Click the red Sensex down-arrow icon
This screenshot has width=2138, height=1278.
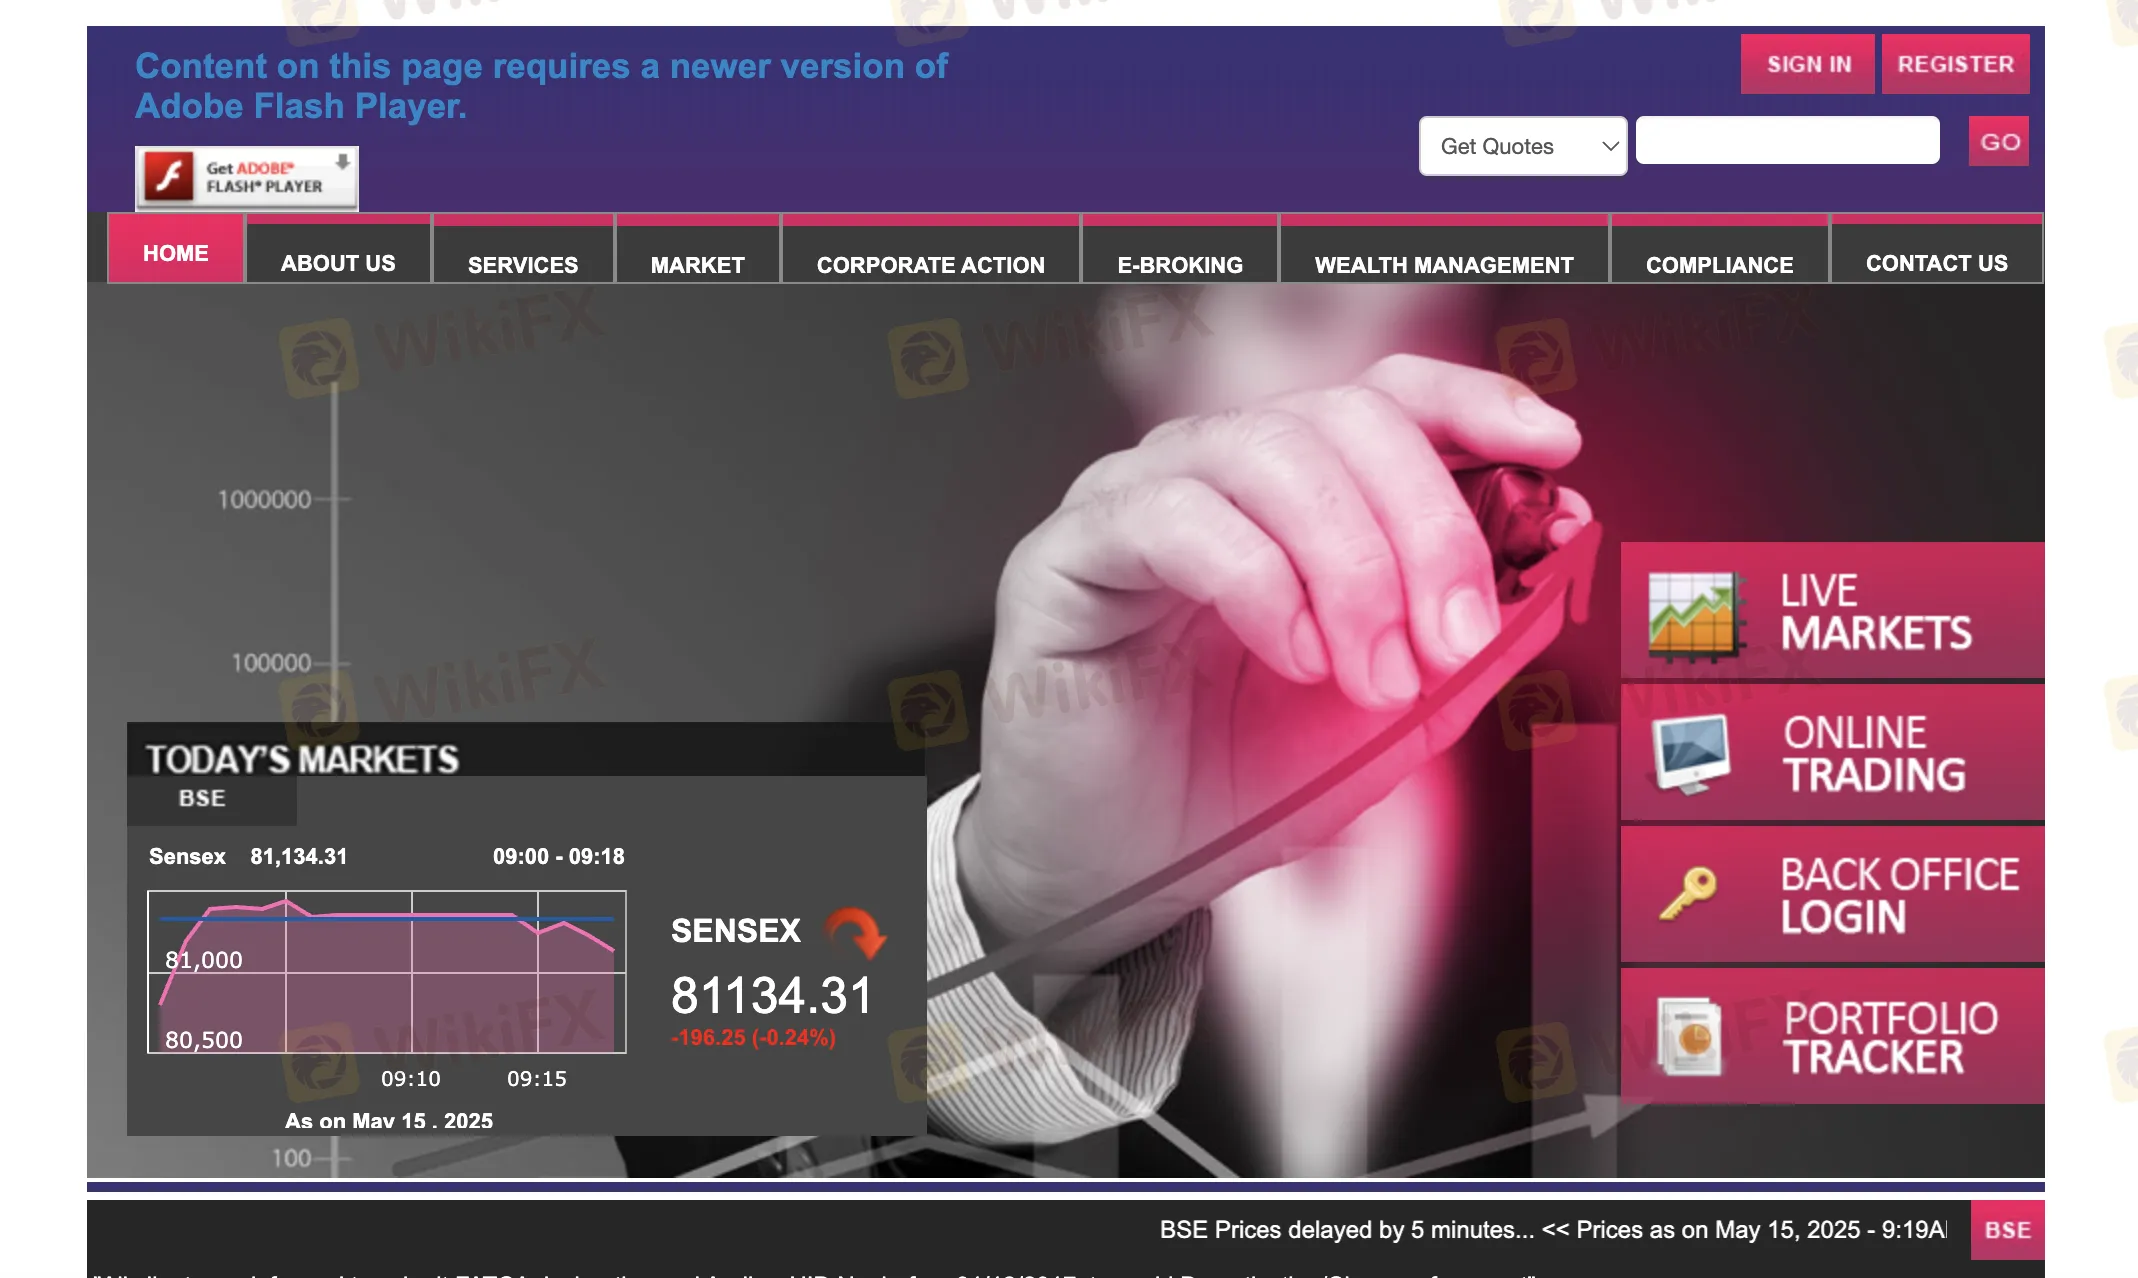(856, 932)
